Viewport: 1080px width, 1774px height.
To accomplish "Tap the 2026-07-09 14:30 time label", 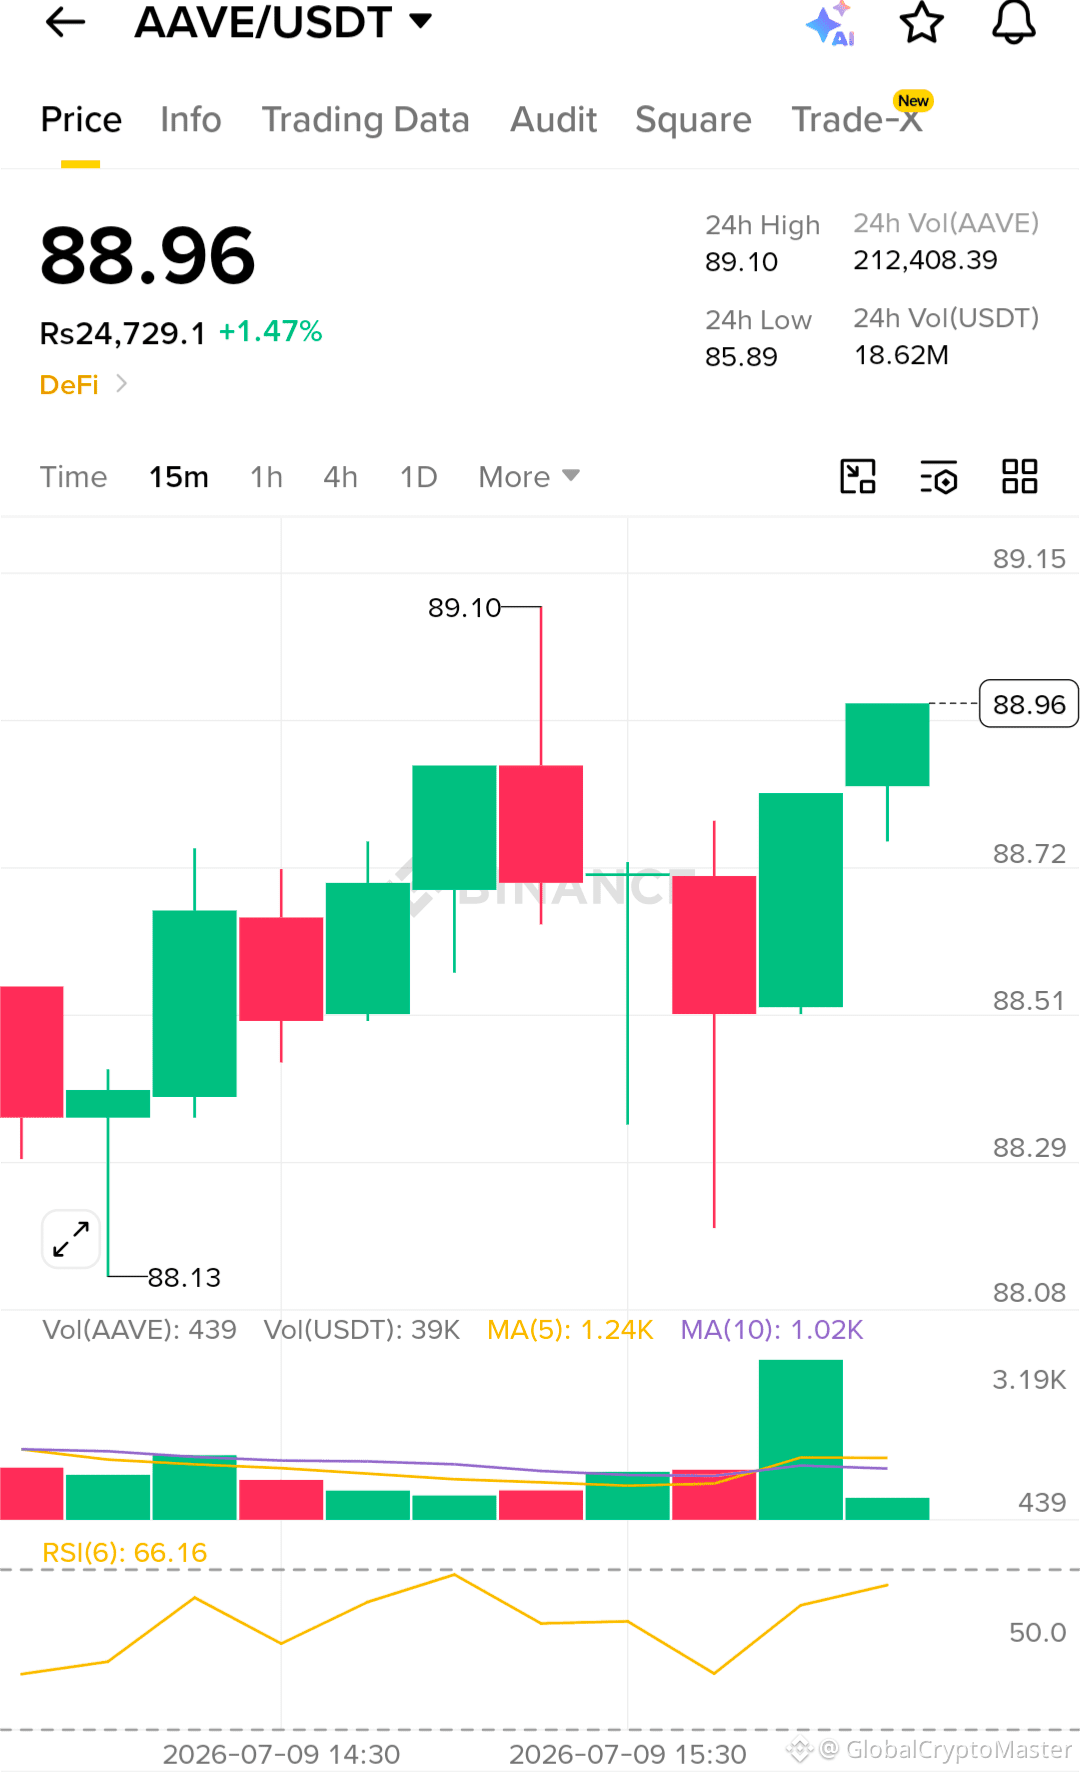I will coord(281,1754).
